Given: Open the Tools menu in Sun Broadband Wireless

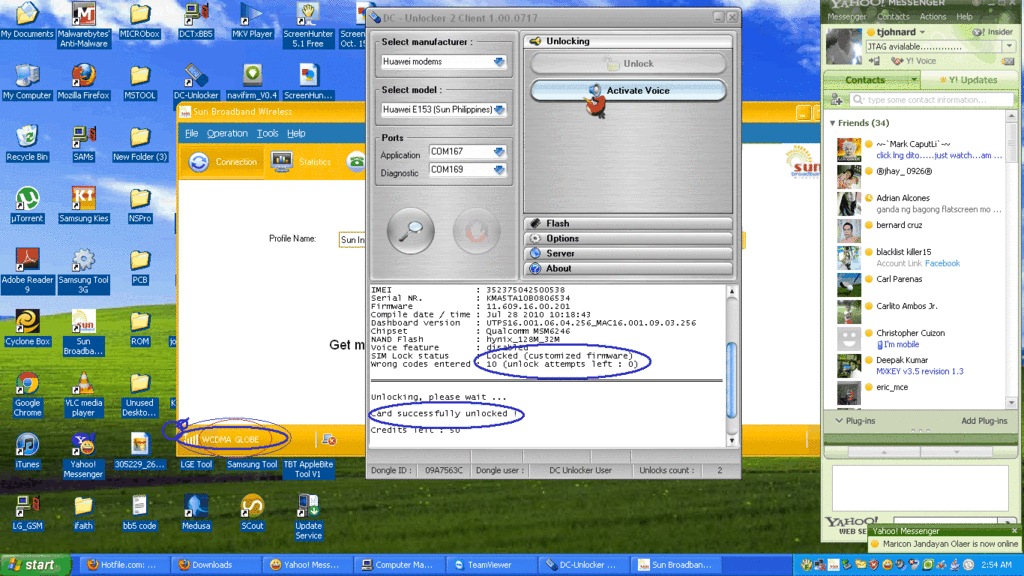Looking at the screenshot, I should point(267,133).
